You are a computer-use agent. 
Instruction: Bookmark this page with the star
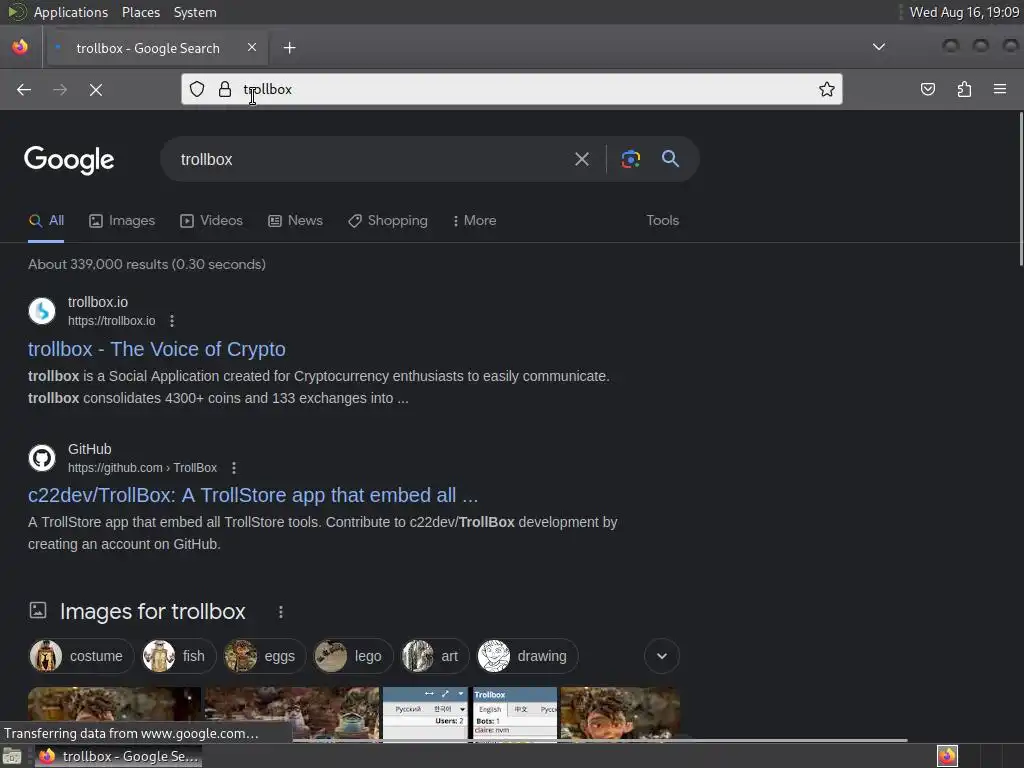pos(827,89)
